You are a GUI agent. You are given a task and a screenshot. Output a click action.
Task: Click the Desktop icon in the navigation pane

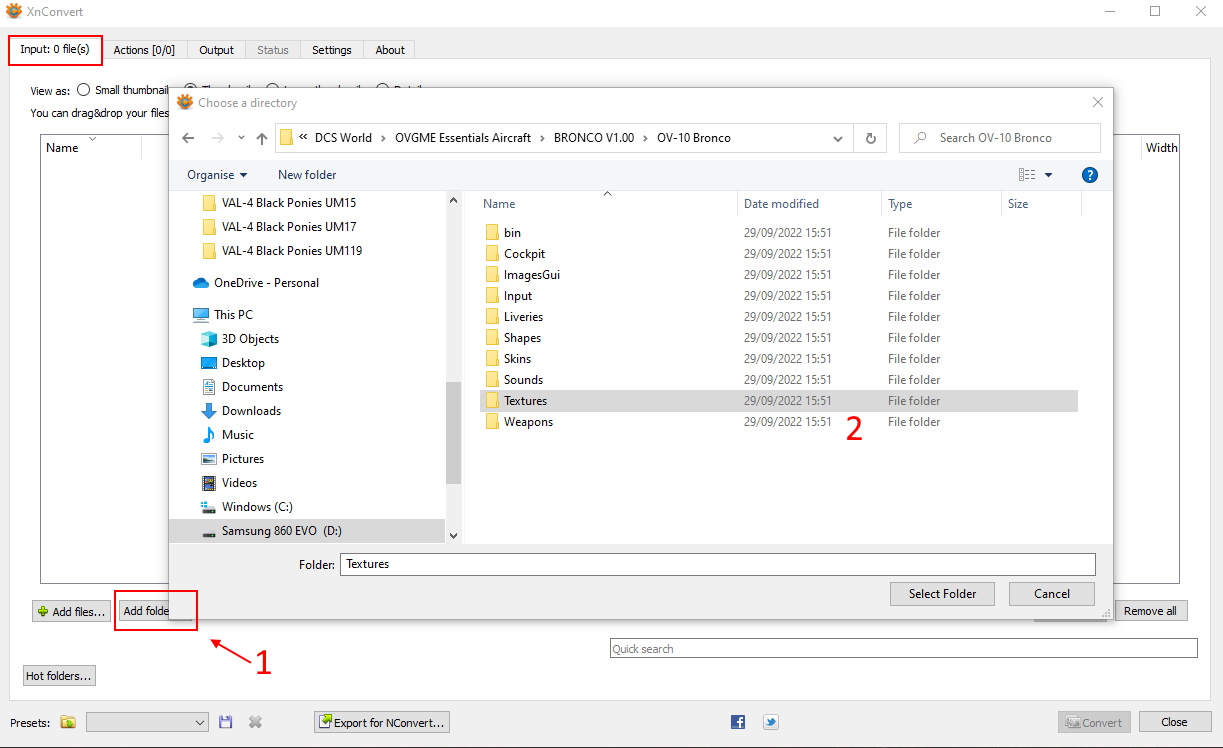pos(209,363)
